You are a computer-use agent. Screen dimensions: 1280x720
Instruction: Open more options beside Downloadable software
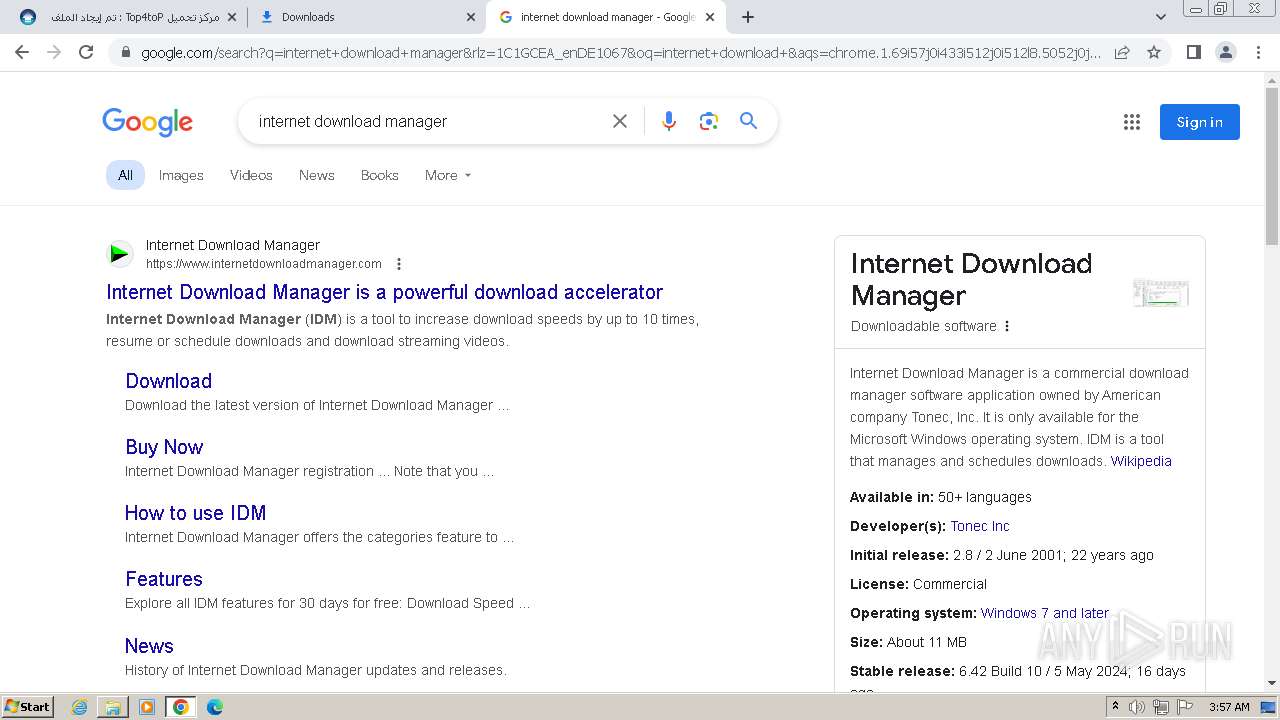[x=1007, y=326]
